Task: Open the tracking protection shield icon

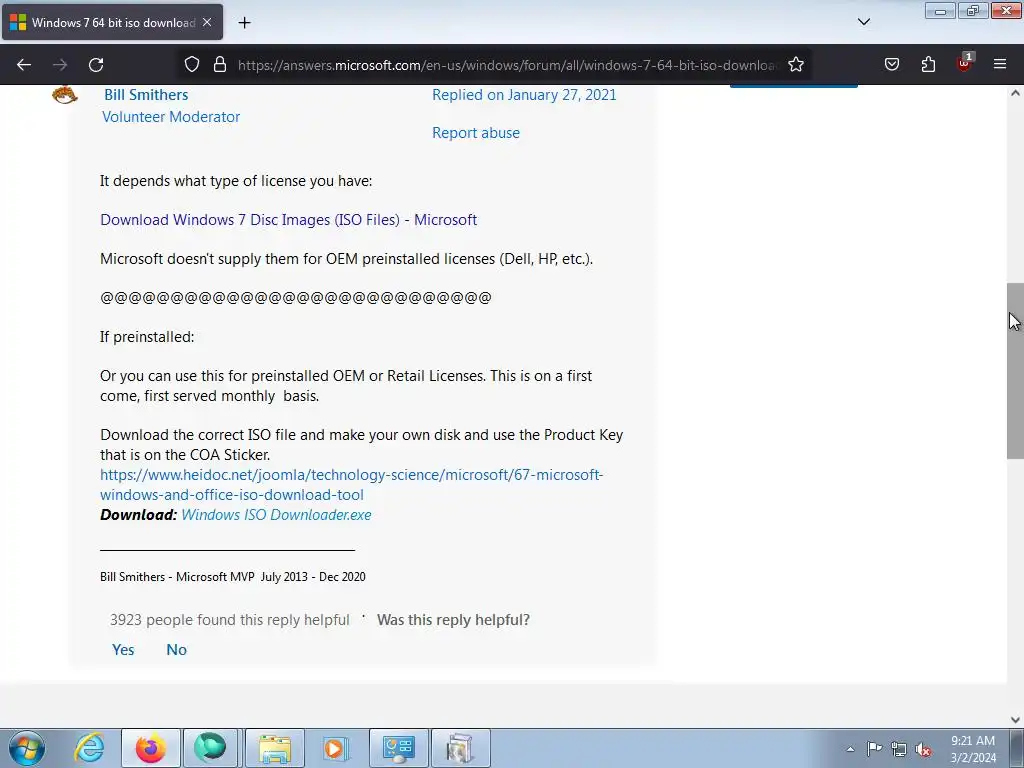Action: (191, 65)
